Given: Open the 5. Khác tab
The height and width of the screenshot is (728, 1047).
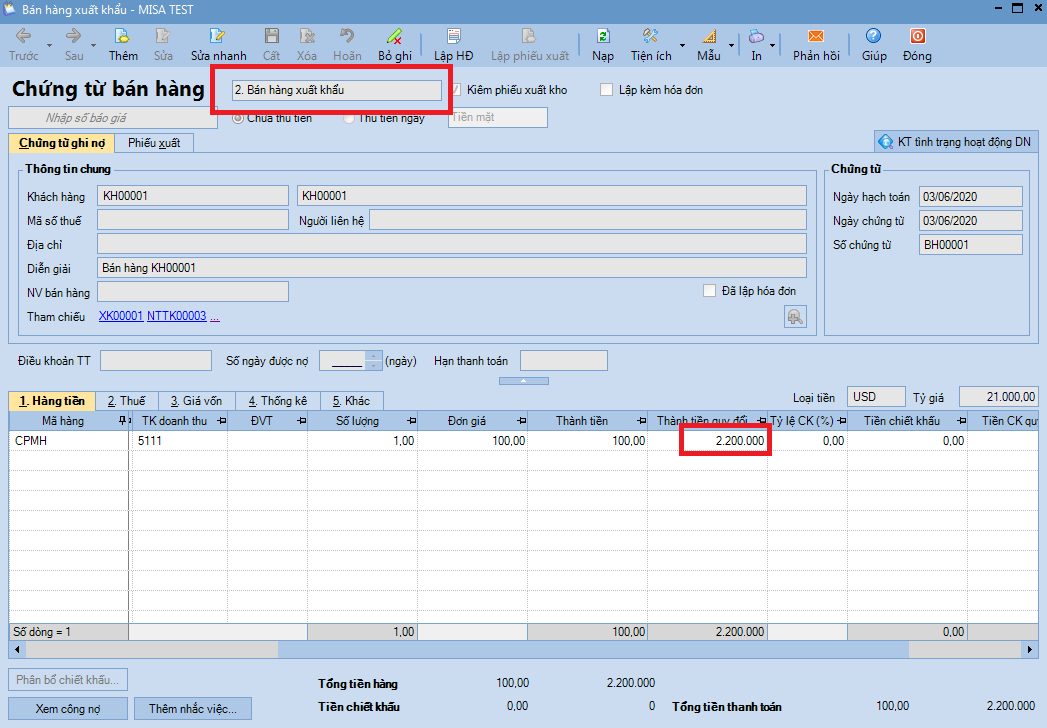Looking at the screenshot, I should click(351, 401).
